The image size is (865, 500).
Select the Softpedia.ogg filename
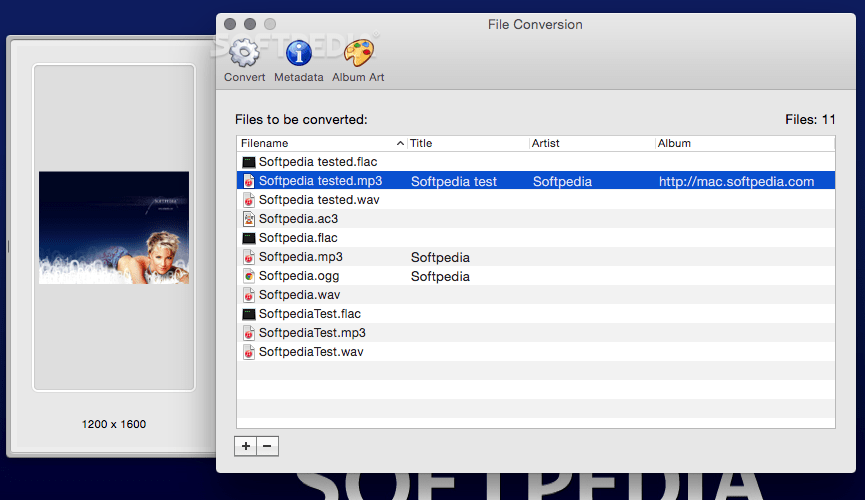pyautogui.click(x=299, y=276)
